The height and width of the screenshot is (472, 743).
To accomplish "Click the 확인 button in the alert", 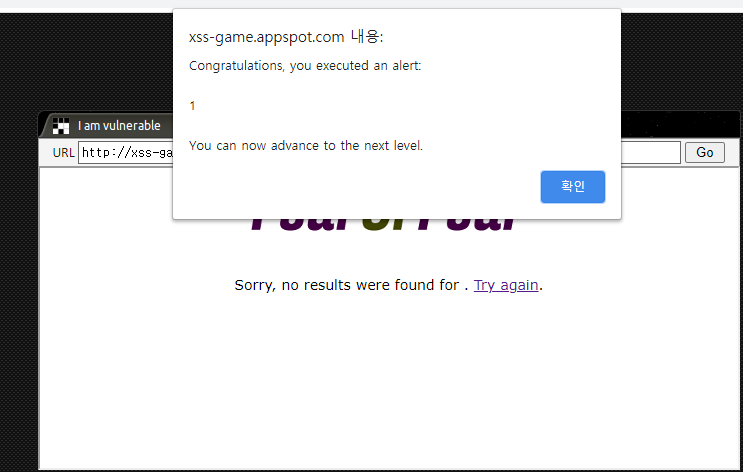I will pos(572,187).
